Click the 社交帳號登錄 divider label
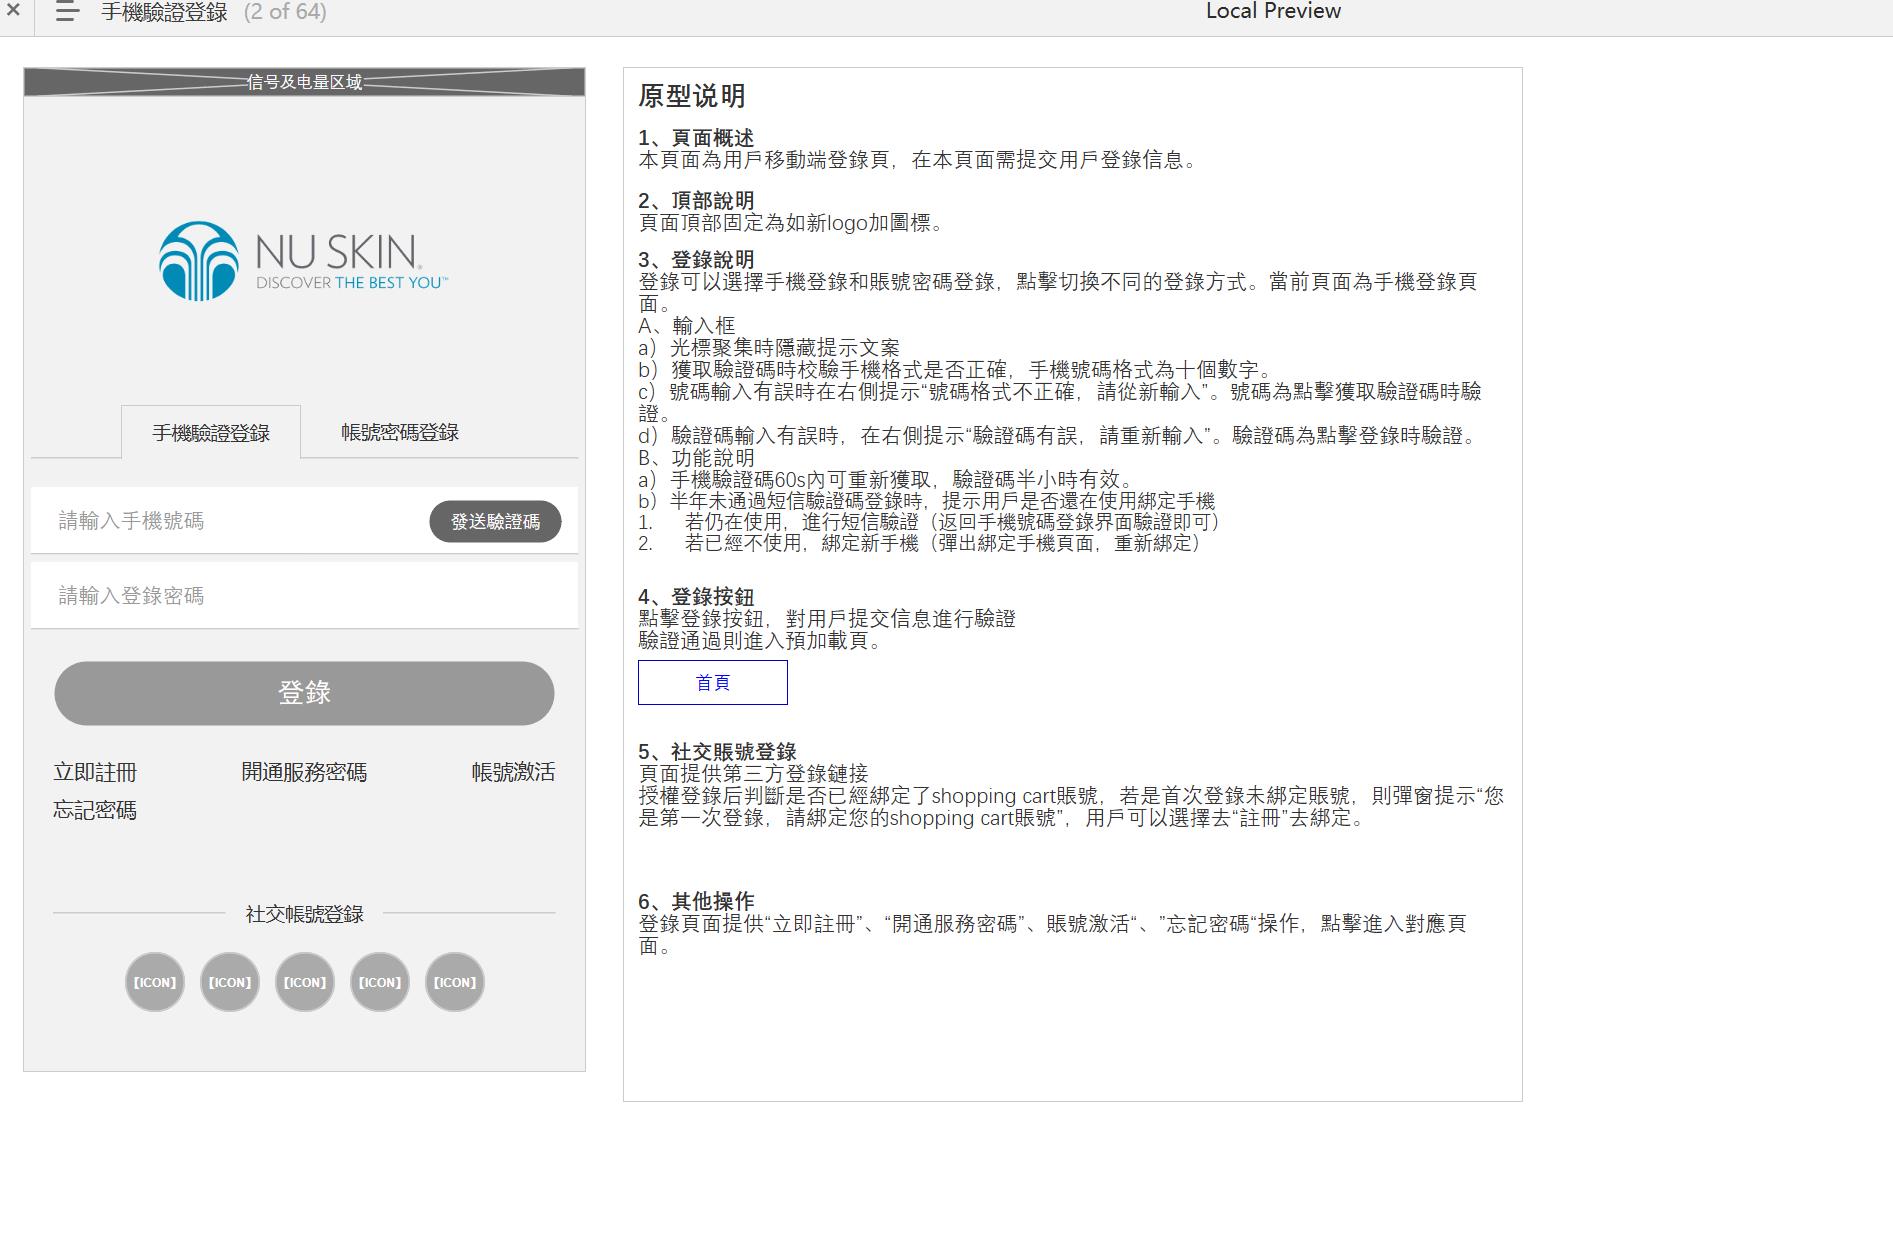The width and height of the screenshot is (1893, 1245). [x=304, y=914]
